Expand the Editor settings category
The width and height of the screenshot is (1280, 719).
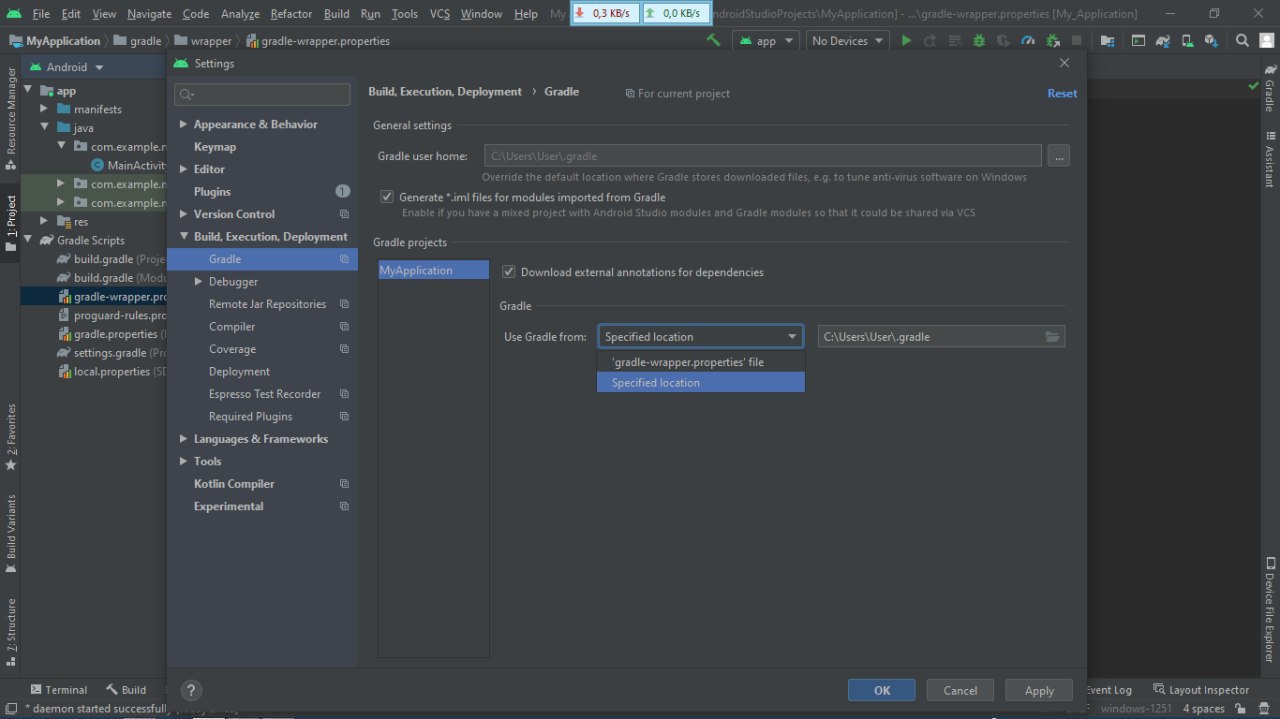183,170
